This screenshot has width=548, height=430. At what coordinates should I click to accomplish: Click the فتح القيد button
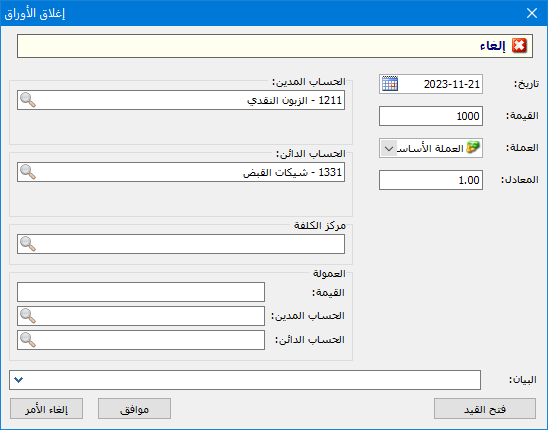pyautogui.click(x=485, y=409)
